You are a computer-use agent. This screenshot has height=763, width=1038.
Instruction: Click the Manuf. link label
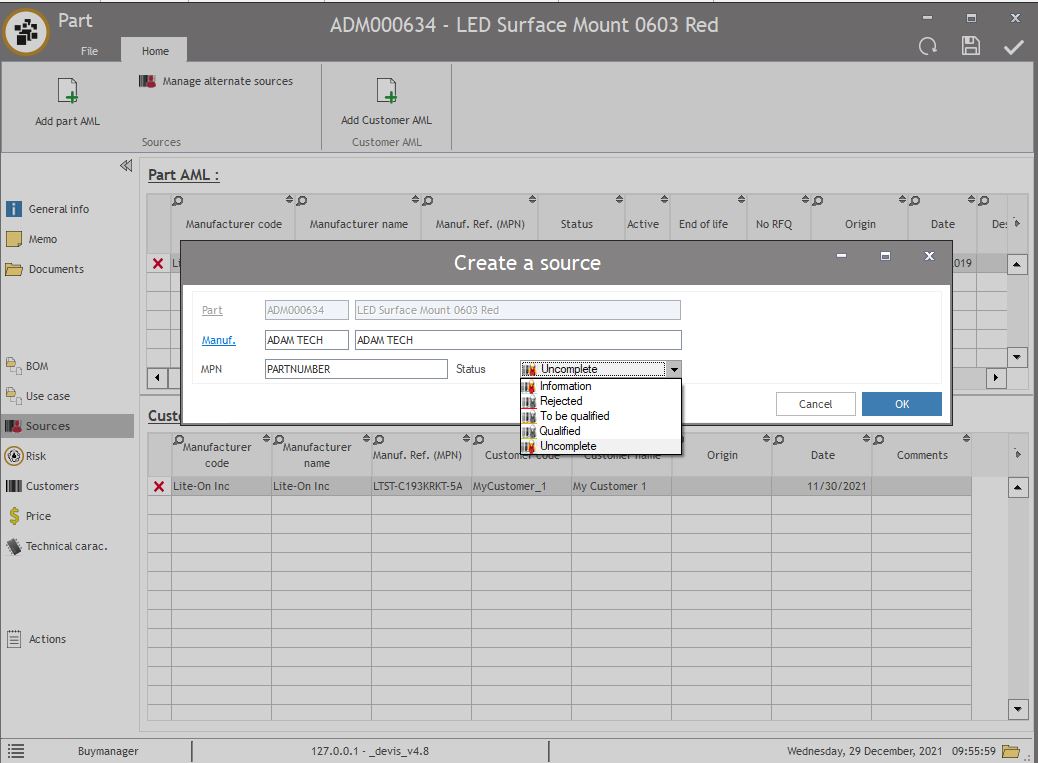click(x=218, y=340)
